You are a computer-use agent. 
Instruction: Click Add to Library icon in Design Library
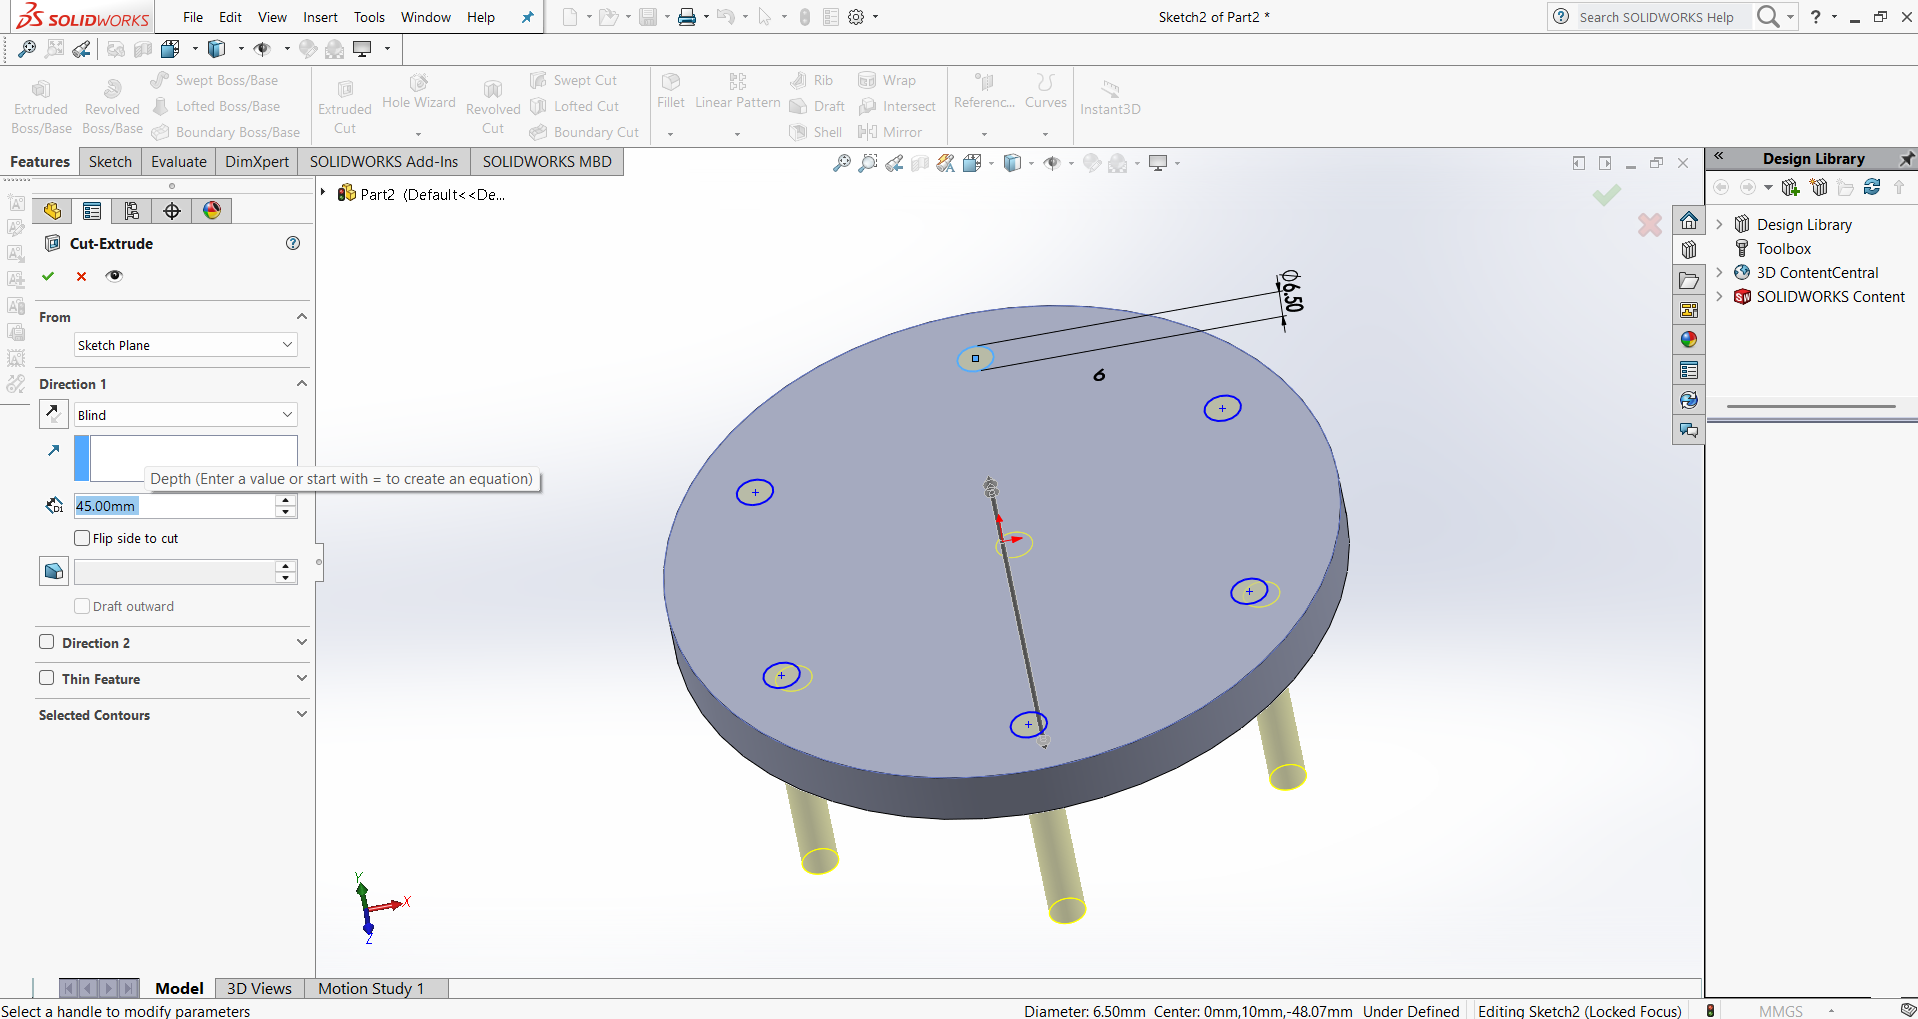(x=1791, y=187)
